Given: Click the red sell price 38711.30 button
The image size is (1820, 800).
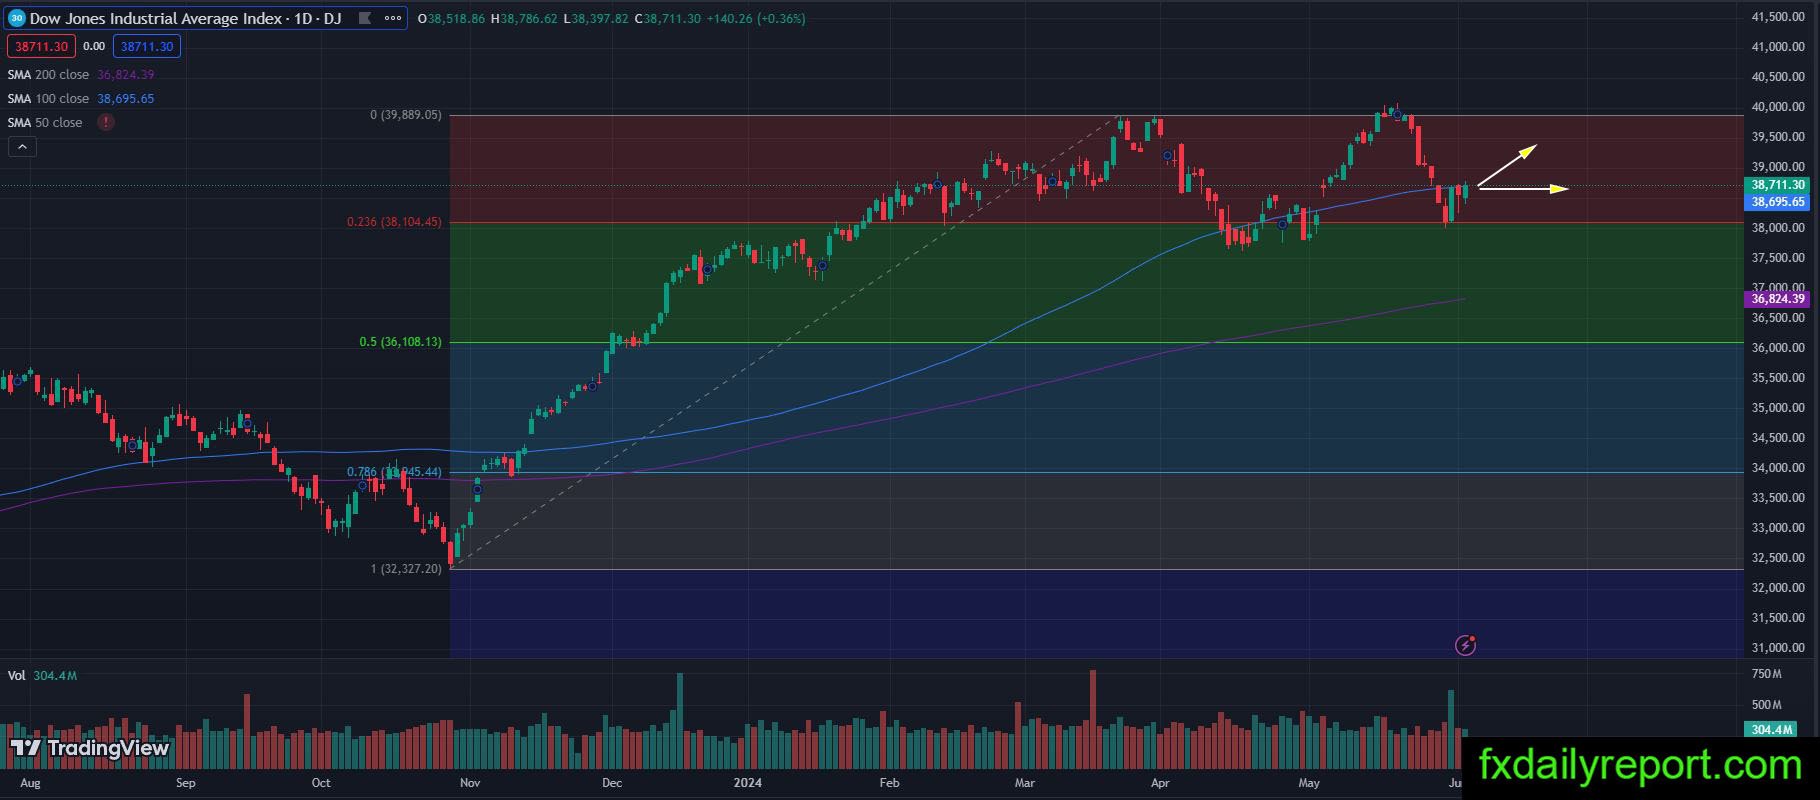Looking at the screenshot, I should click(x=40, y=46).
